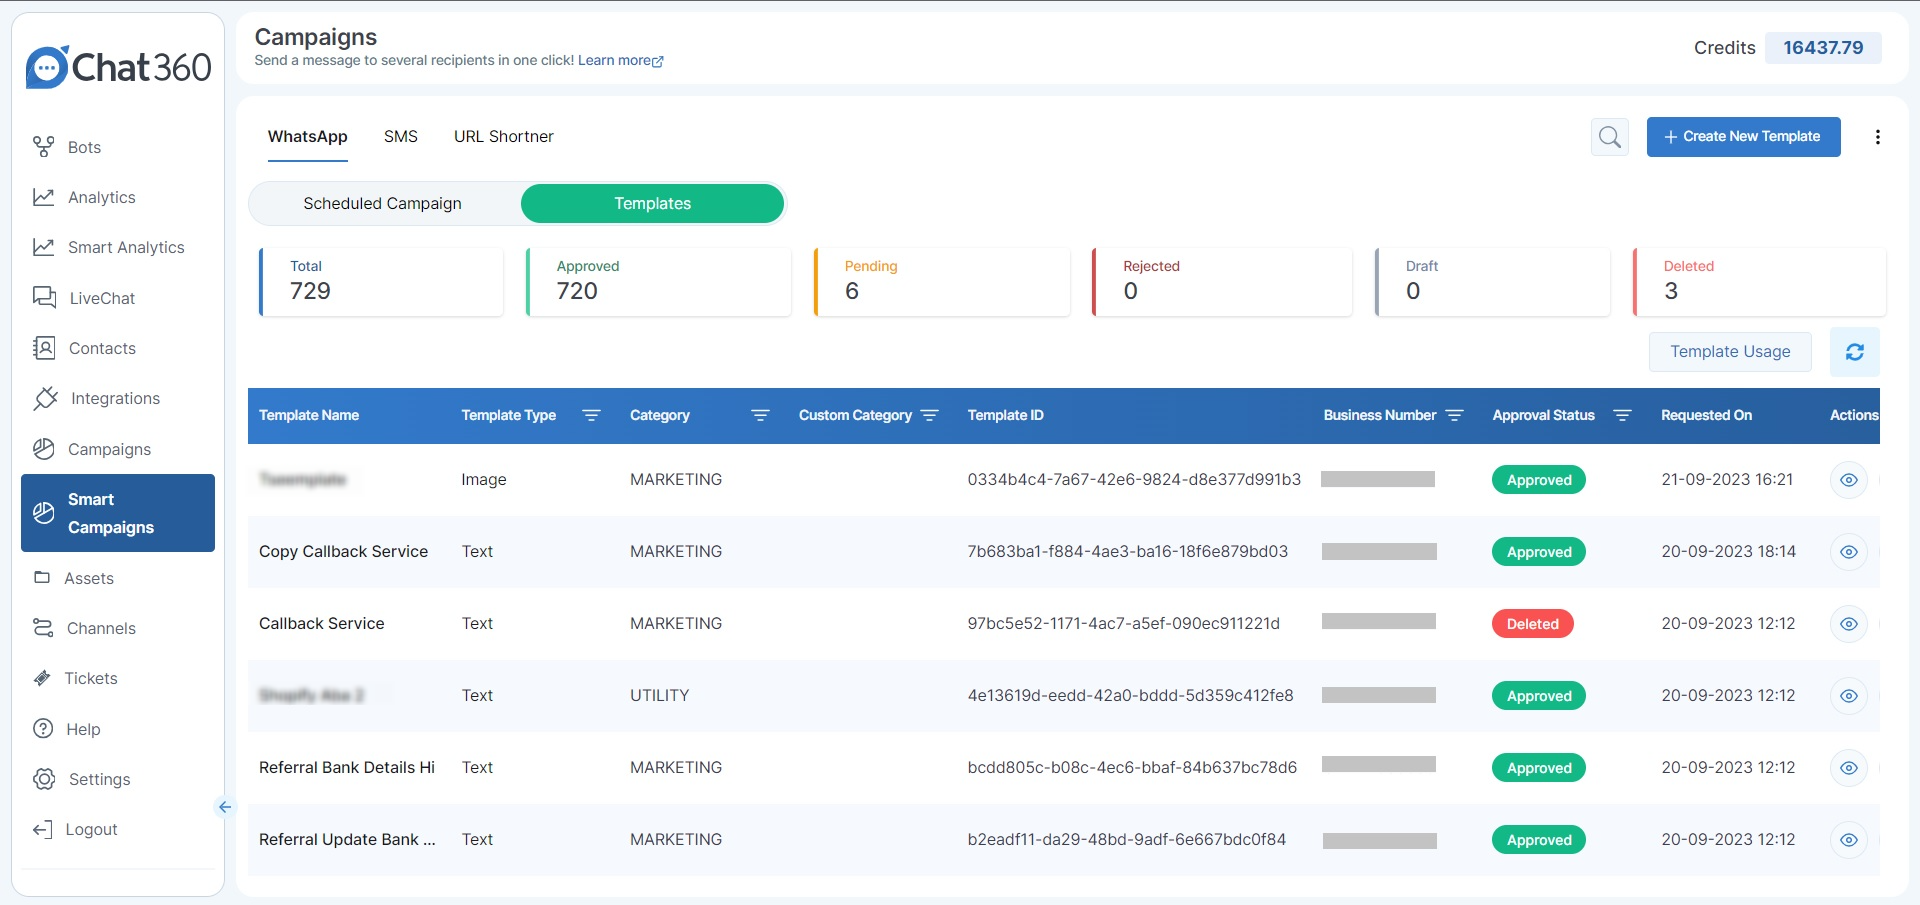The width and height of the screenshot is (1920, 905).
Task: Click Referral Bank Details Hi name
Action: [347, 768]
